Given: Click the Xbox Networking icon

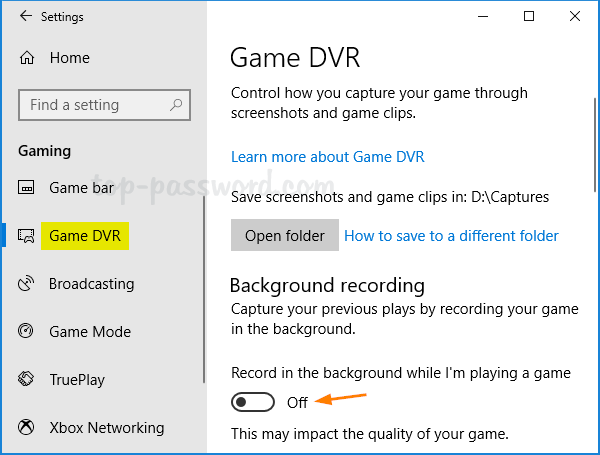Looking at the screenshot, I should (27, 428).
